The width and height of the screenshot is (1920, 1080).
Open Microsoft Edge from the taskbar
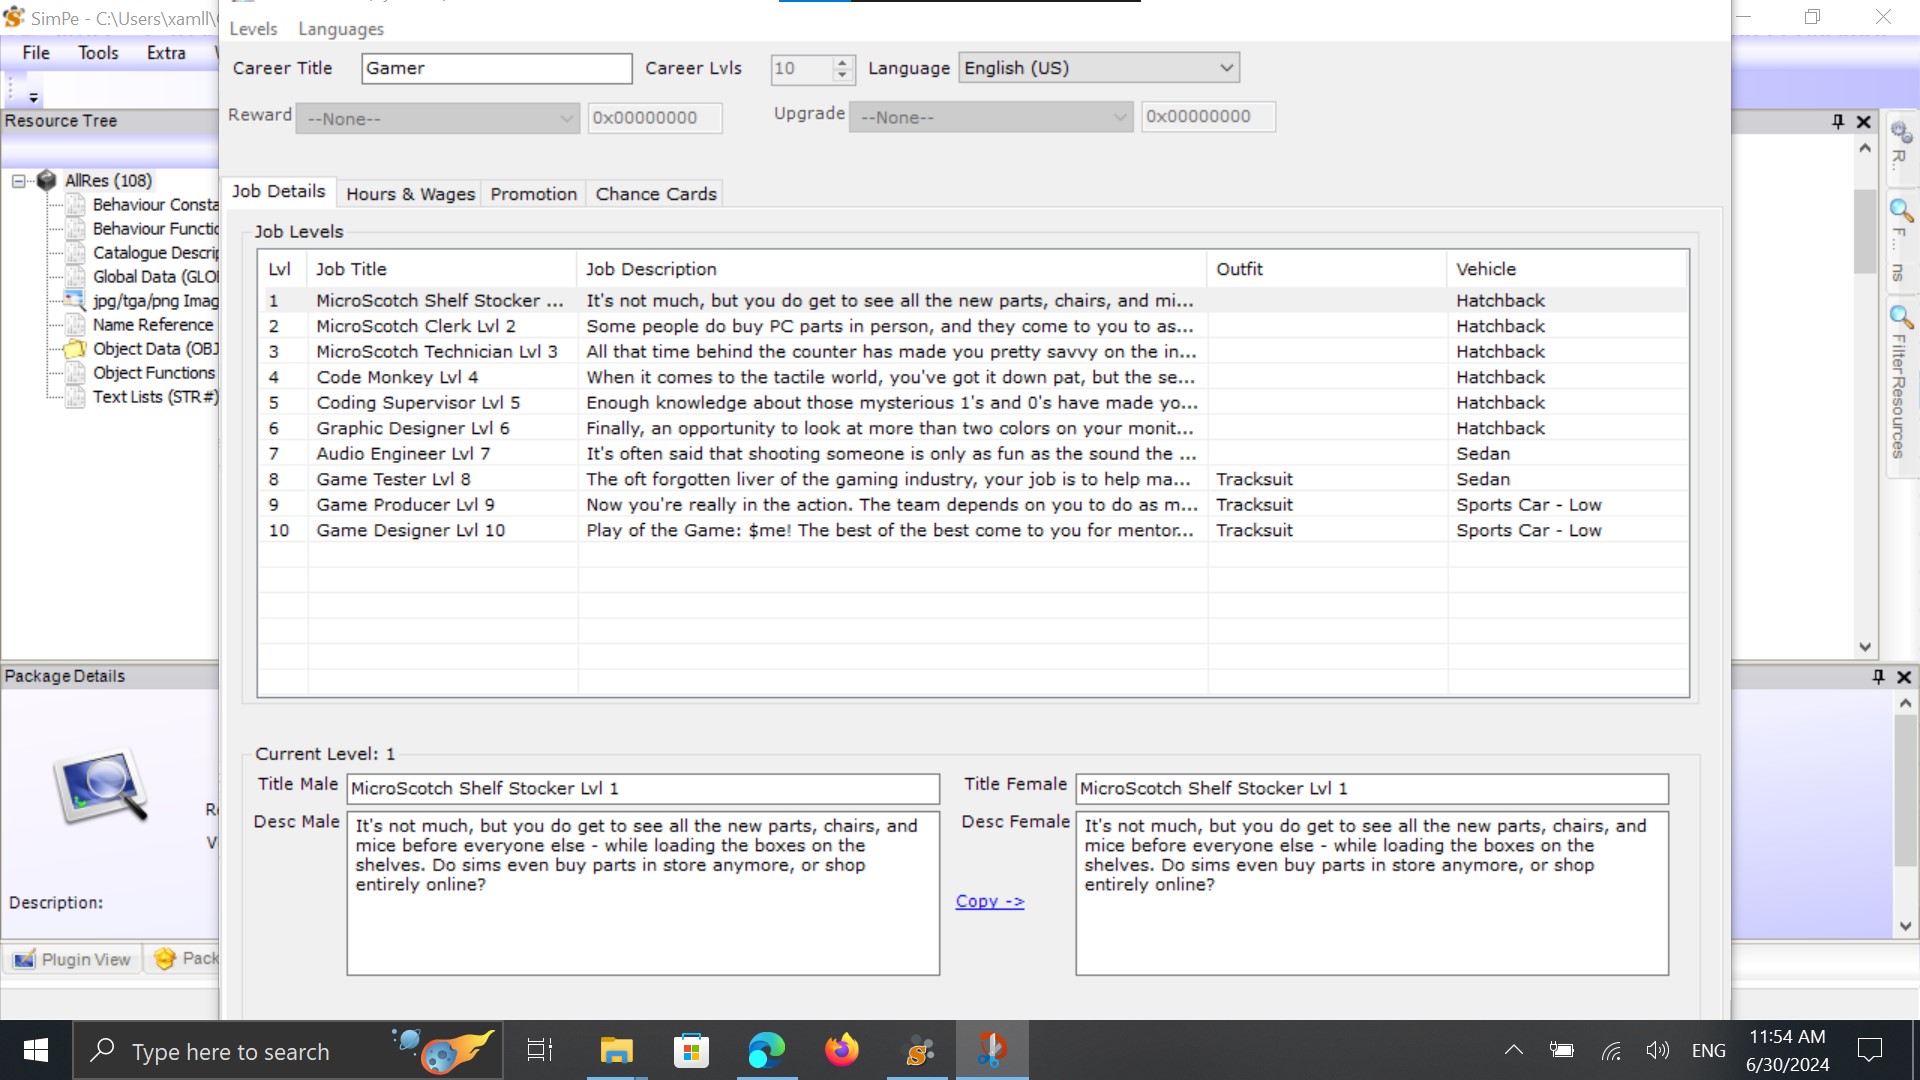pyautogui.click(x=766, y=1051)
